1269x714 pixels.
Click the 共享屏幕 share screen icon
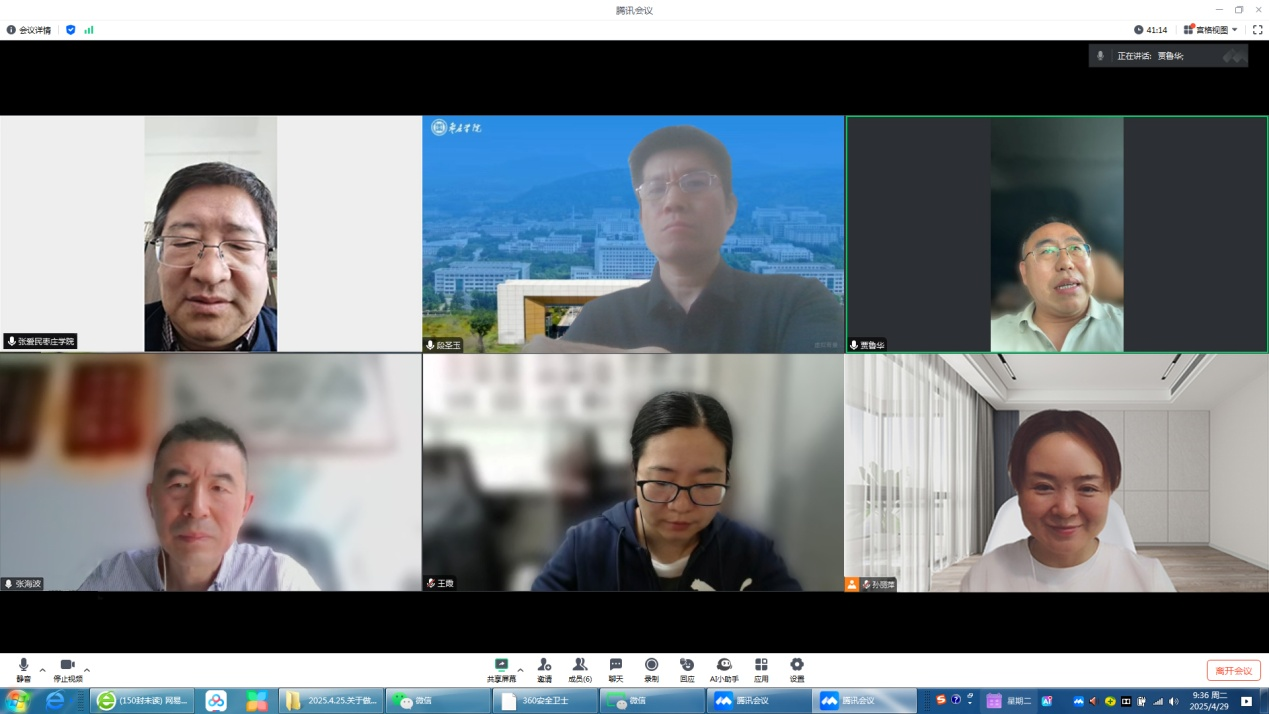501,669
